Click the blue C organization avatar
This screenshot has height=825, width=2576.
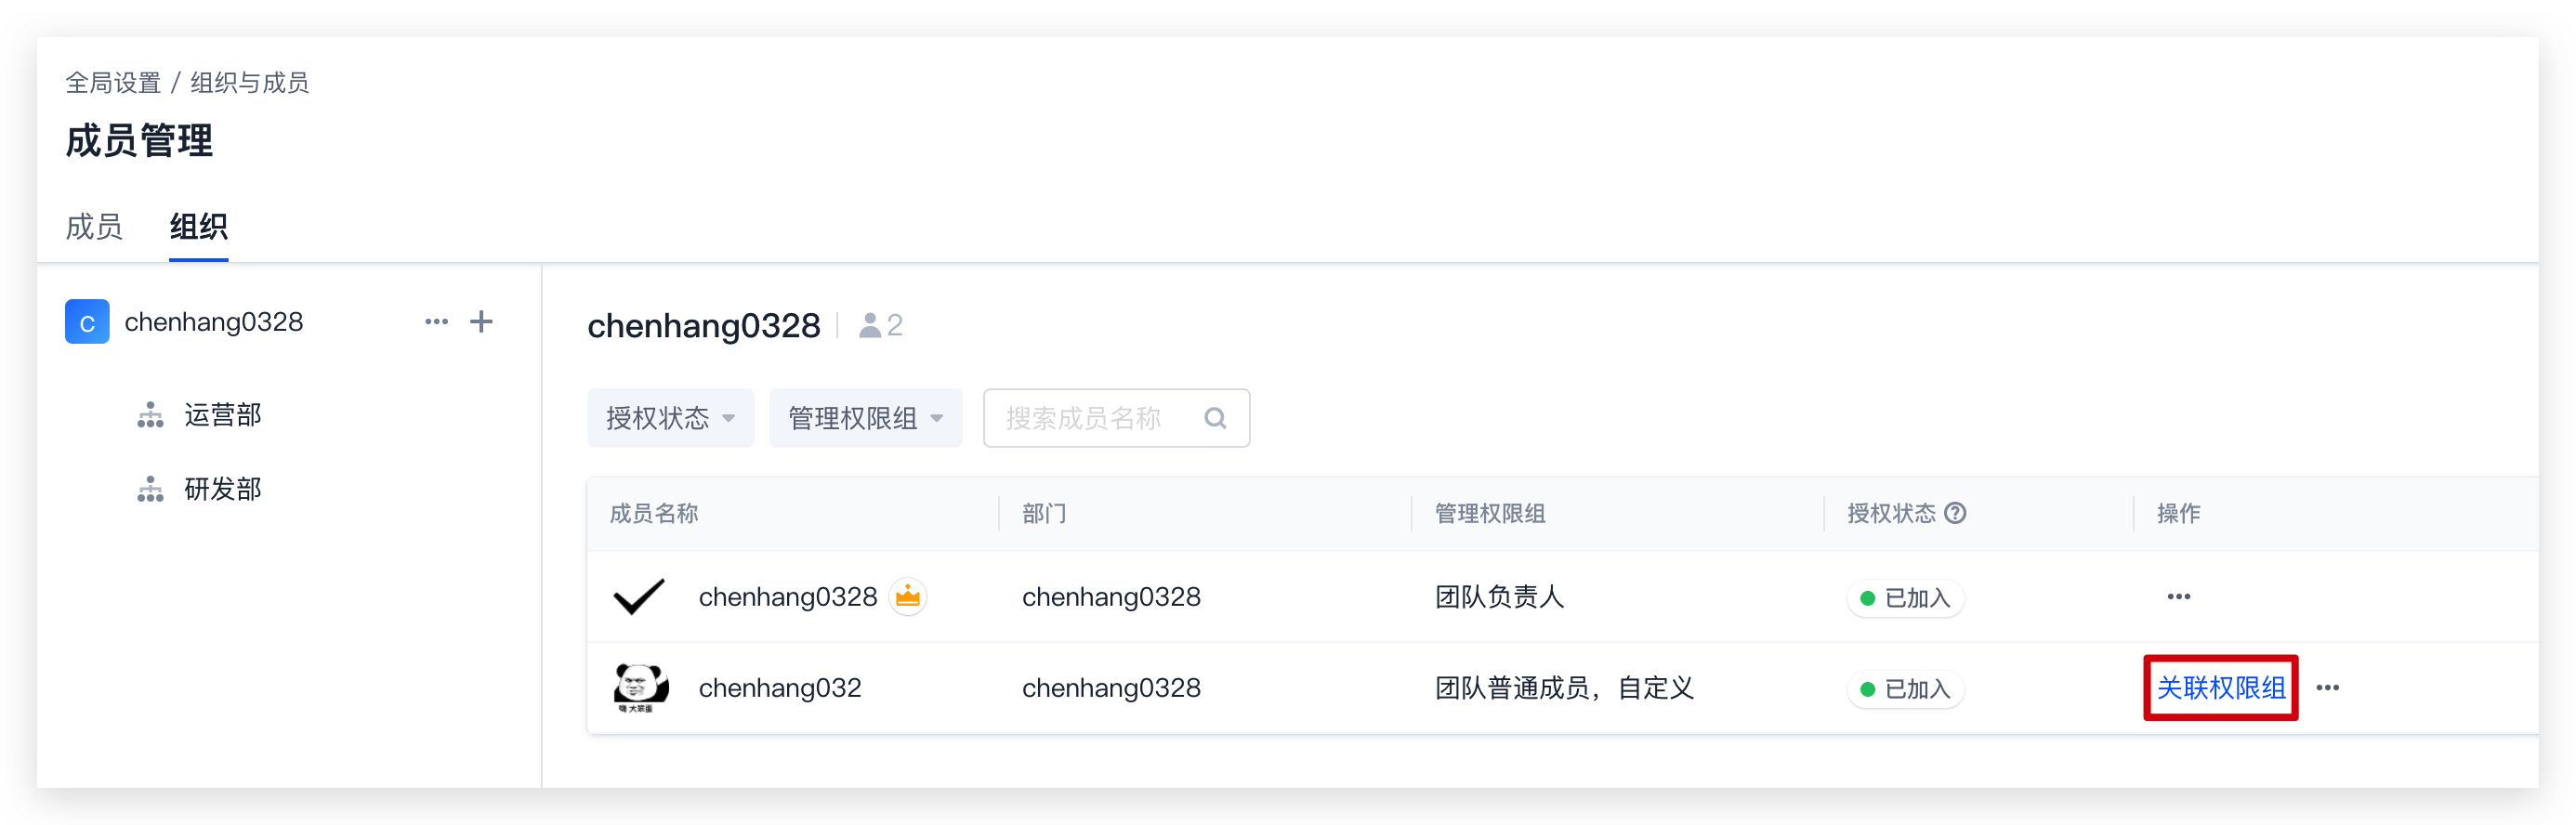87,321
